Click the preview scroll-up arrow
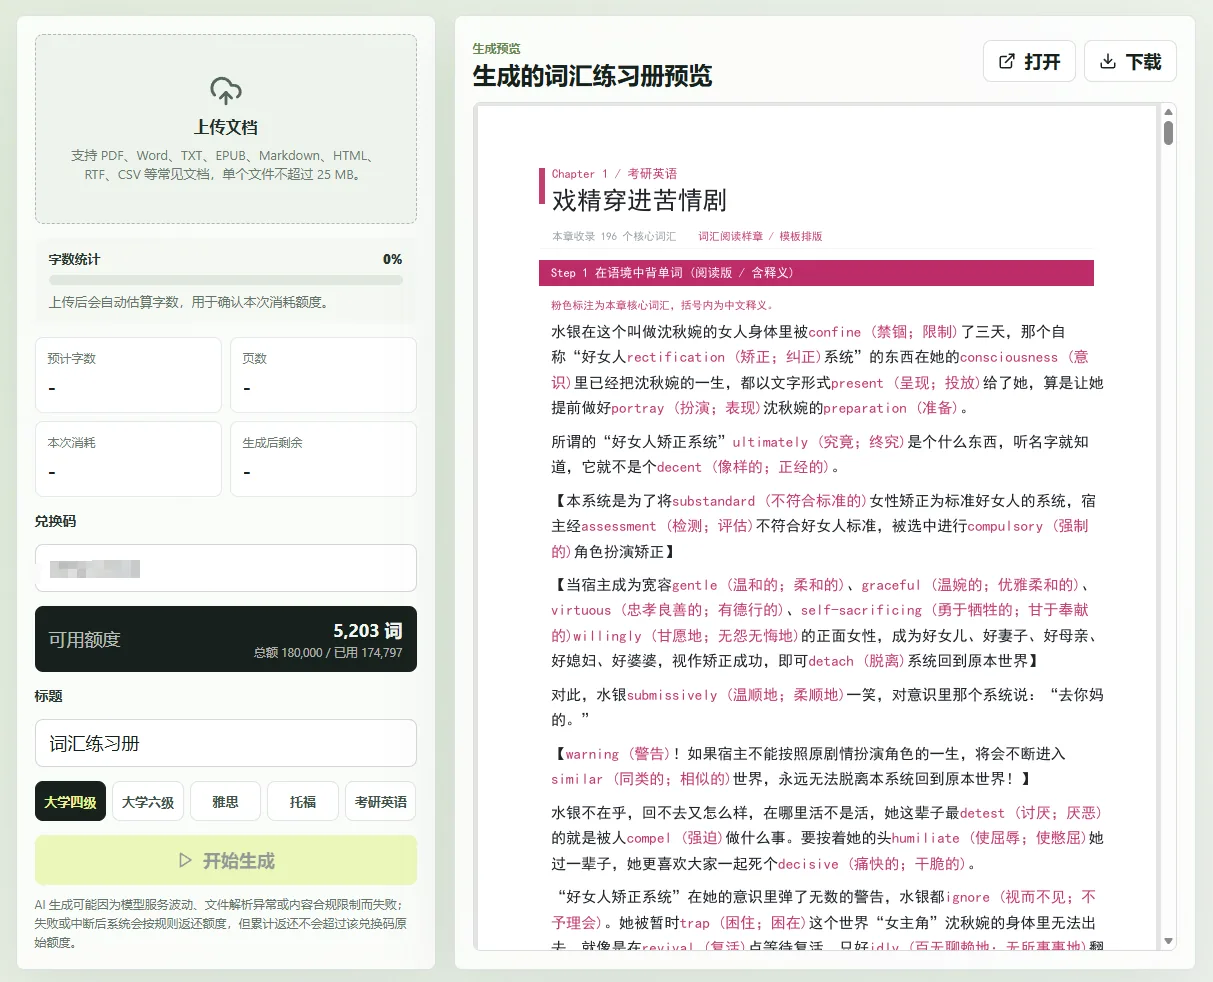 coord(1168,112)
